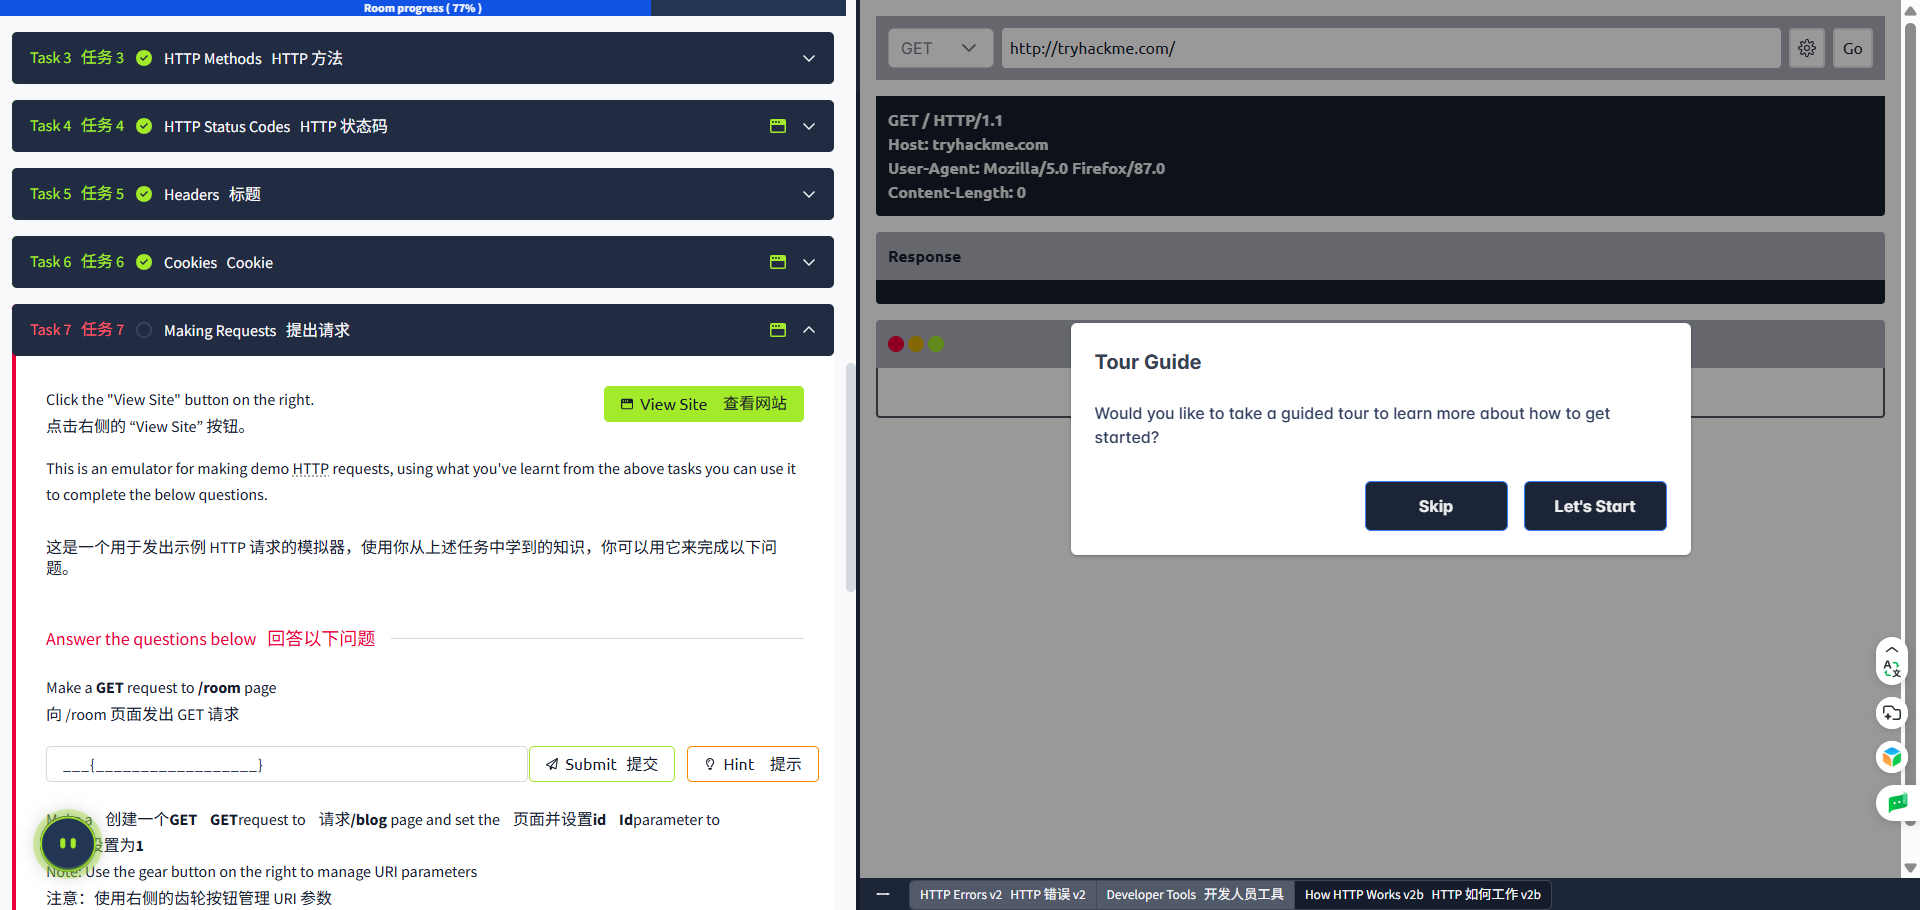Click the yellow dot in emulator browser
This screenshot has height=910, width=1920.
pyautogui.click(x=916, y=344)
